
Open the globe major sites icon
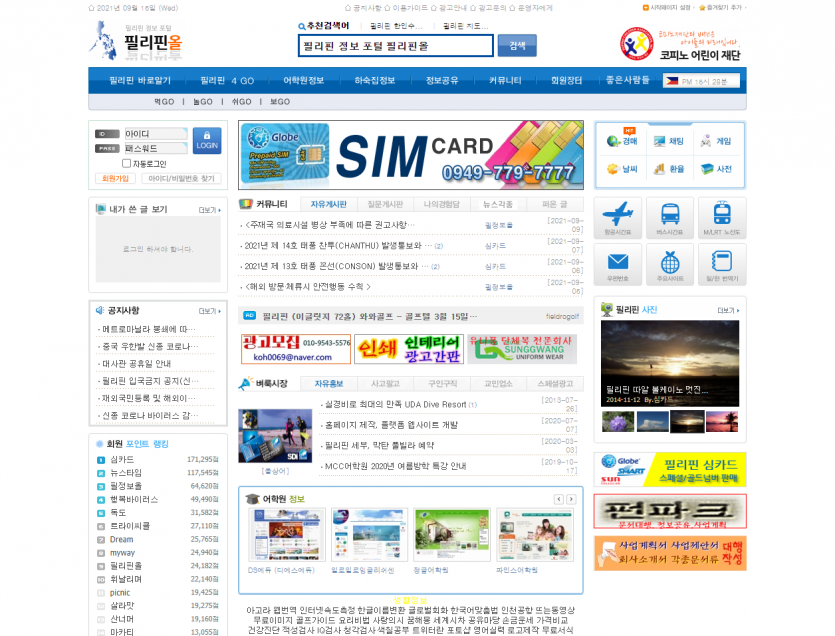(x=669, y=265)
